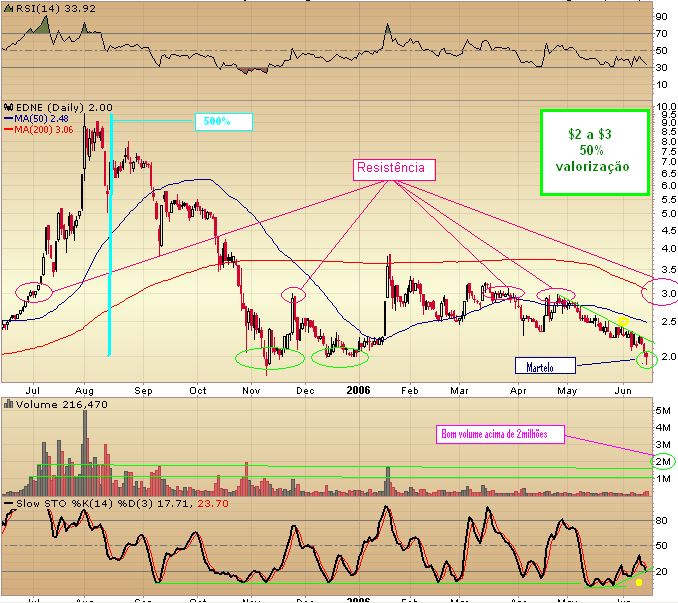
Task: Click the 20 level on the stochastic scale
Action: (662, 572)
